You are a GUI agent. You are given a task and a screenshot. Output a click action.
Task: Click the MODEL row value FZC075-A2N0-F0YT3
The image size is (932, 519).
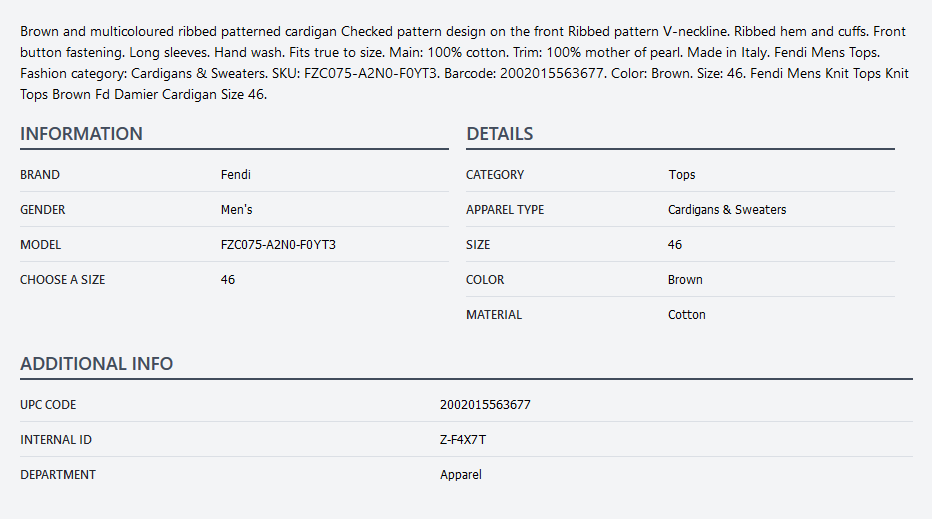pyautogui.click(x=278, y=245)
